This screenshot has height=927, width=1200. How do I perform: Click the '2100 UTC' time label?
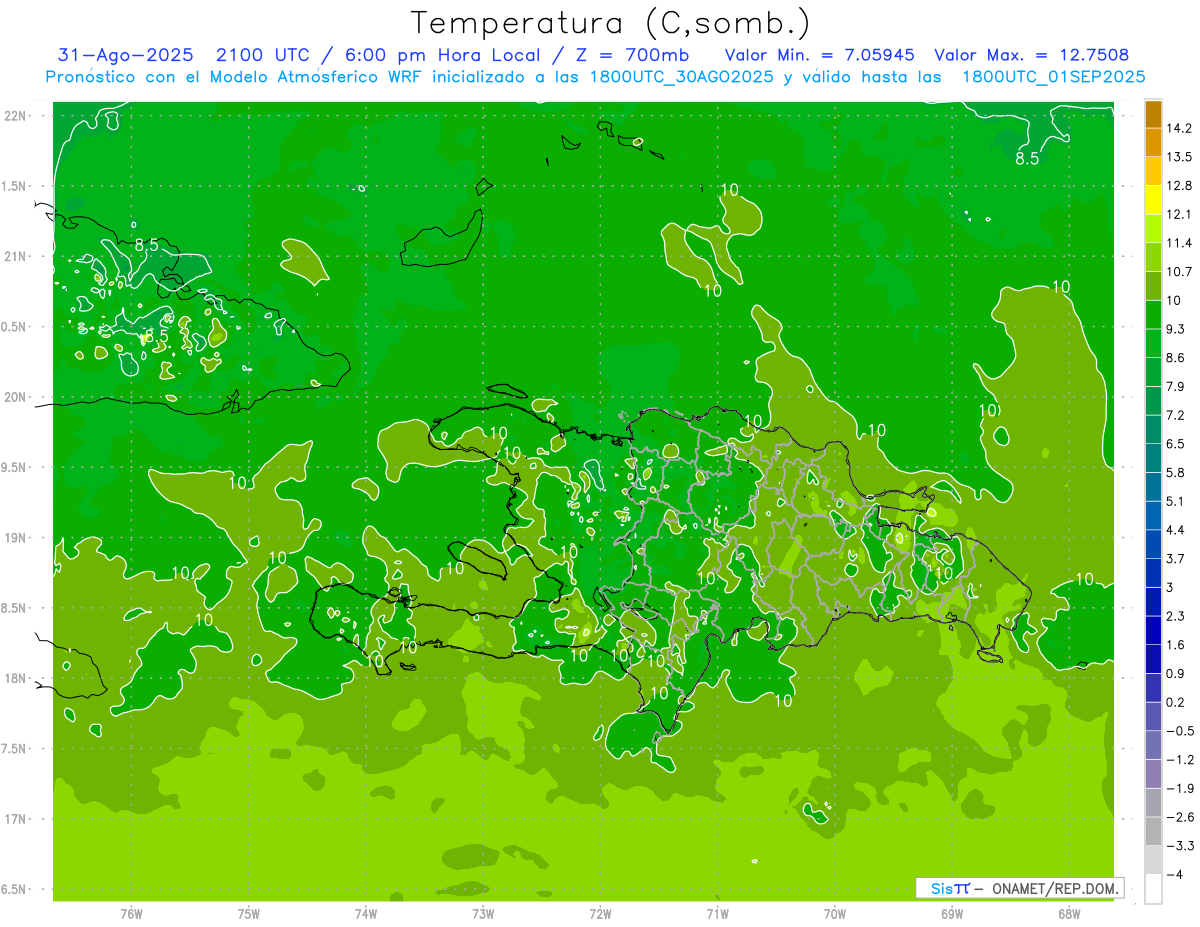(x=262, y=55)
